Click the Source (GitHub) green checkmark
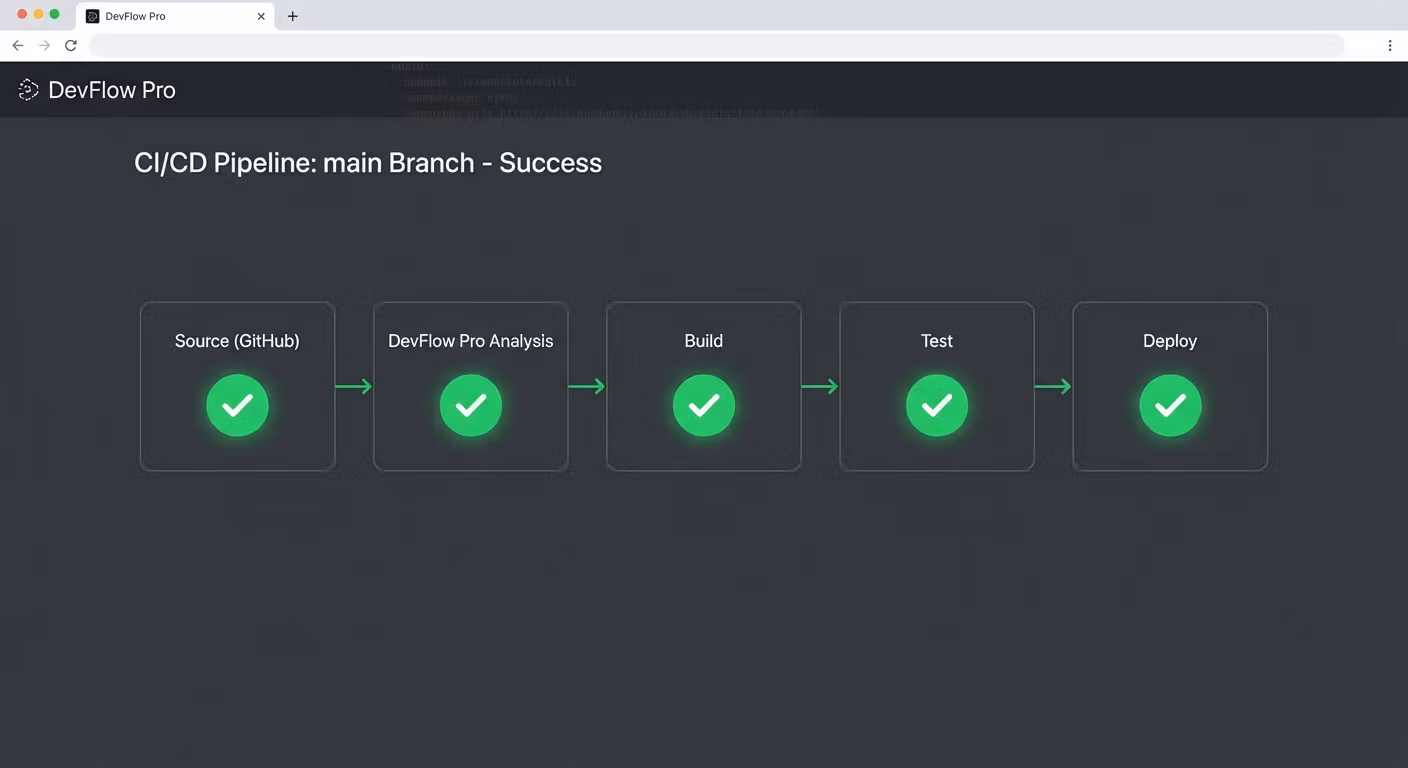 click(x=237, y=405)
